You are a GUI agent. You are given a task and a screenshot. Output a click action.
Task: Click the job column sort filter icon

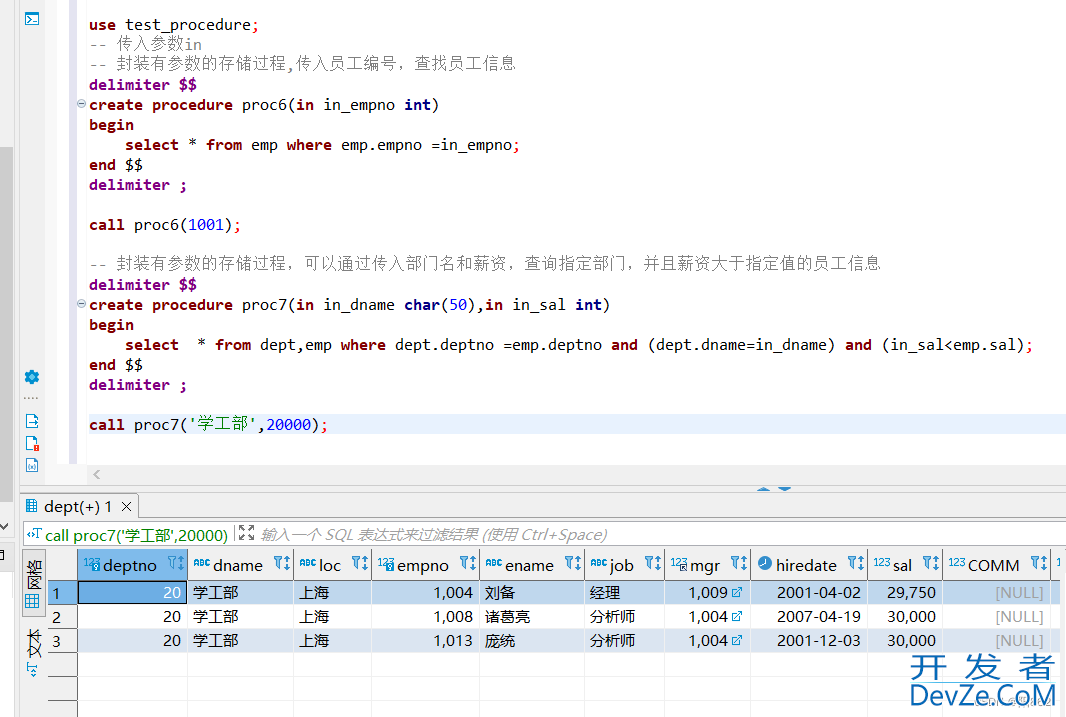(653, 563)
